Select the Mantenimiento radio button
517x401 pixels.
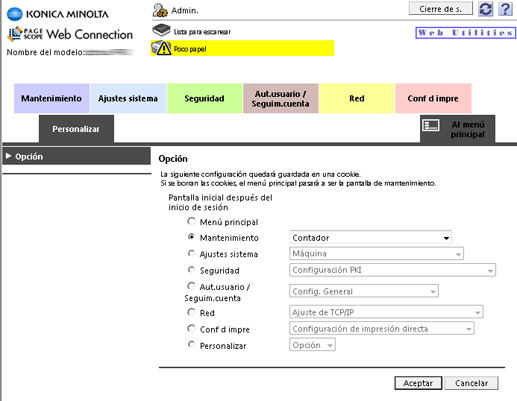click(x=191, y=237)
